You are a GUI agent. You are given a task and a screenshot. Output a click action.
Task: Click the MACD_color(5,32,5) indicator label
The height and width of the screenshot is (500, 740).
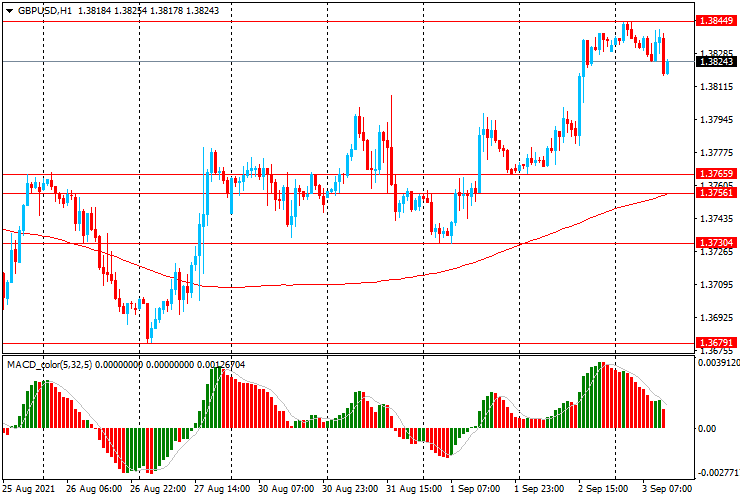(x=50, y=364)
